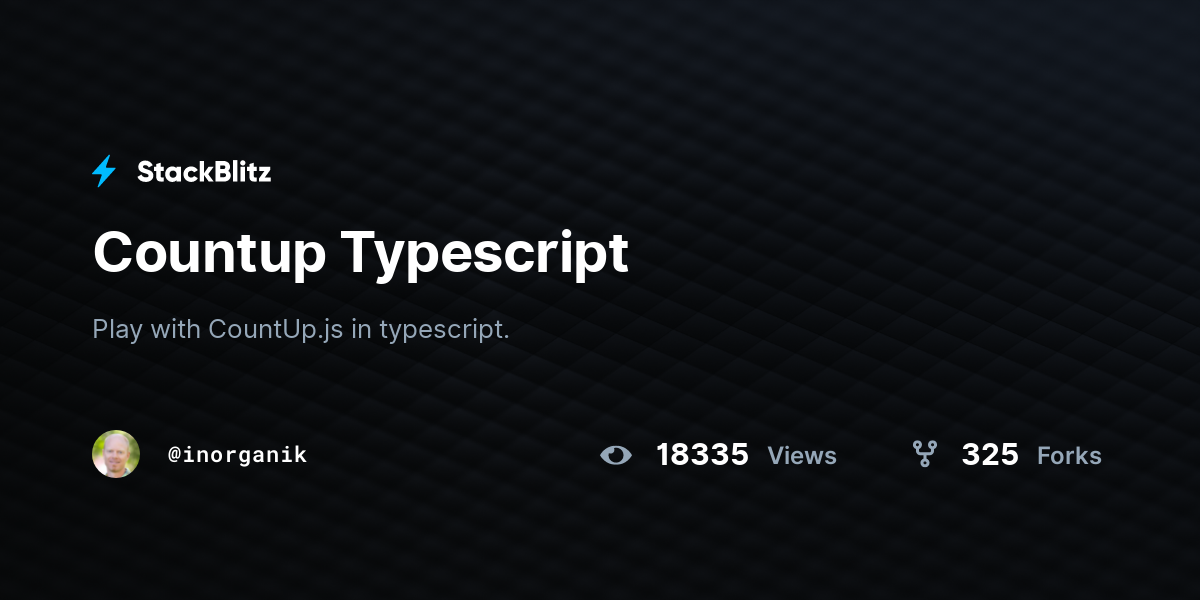
Task: Click the word Typescript in the title
Action: [x=486, y=252]
